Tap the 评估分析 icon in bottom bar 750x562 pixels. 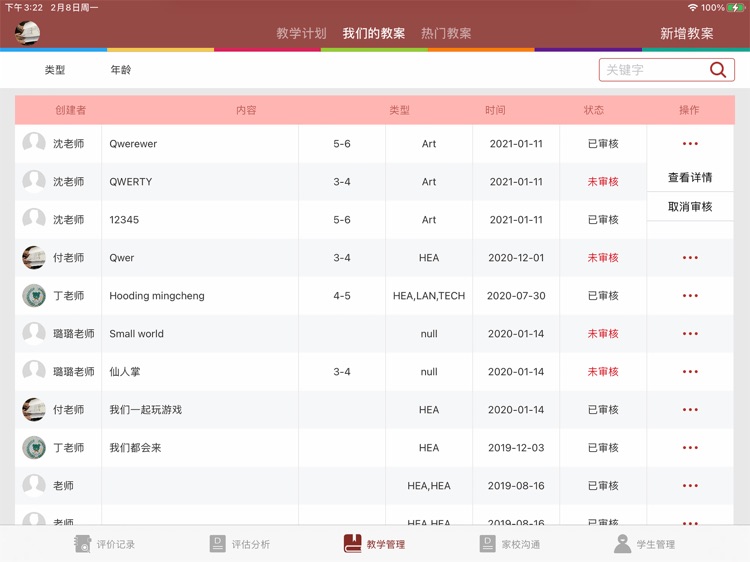click(x=217, y=544)
